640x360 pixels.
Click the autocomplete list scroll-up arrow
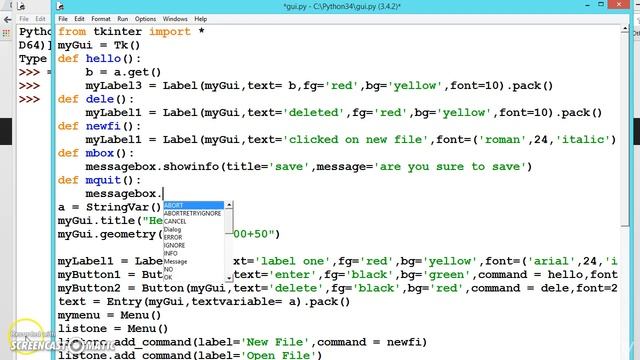click(x=229, y=204)
